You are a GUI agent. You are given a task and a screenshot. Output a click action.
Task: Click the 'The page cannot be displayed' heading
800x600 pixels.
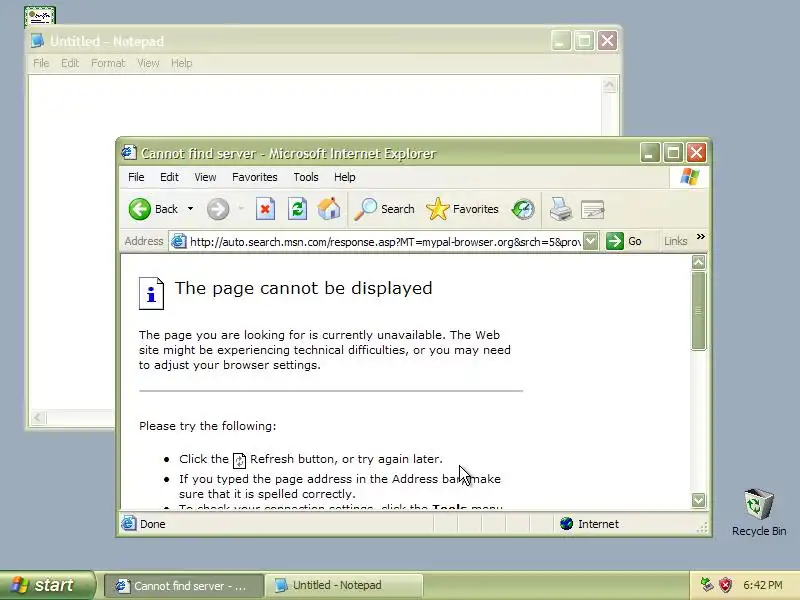click(x=304, y=288)
